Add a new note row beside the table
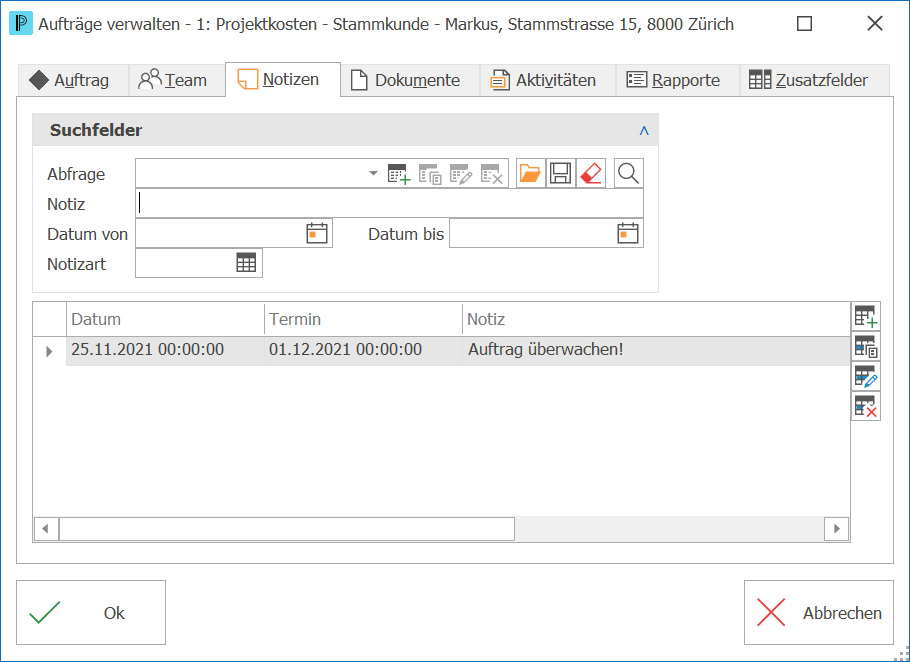This screenshot has width=910, height=662. [866, 317]
